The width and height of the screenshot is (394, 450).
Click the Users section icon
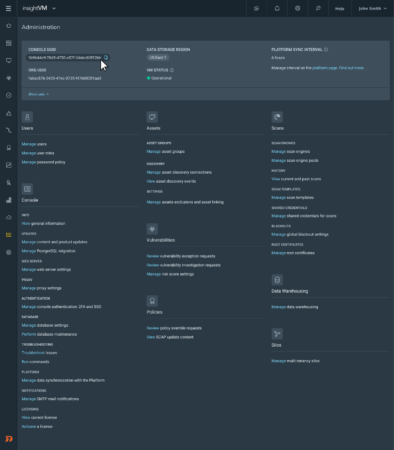click(27, 117)
